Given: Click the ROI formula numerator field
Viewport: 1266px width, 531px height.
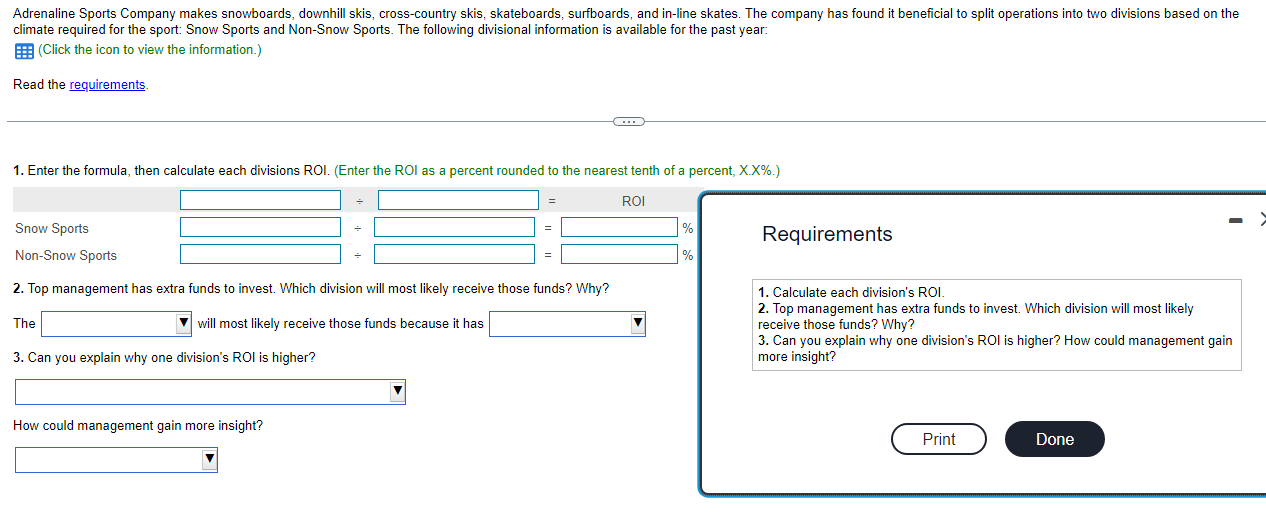Looking at the screenshot, I should pos(260,201).
